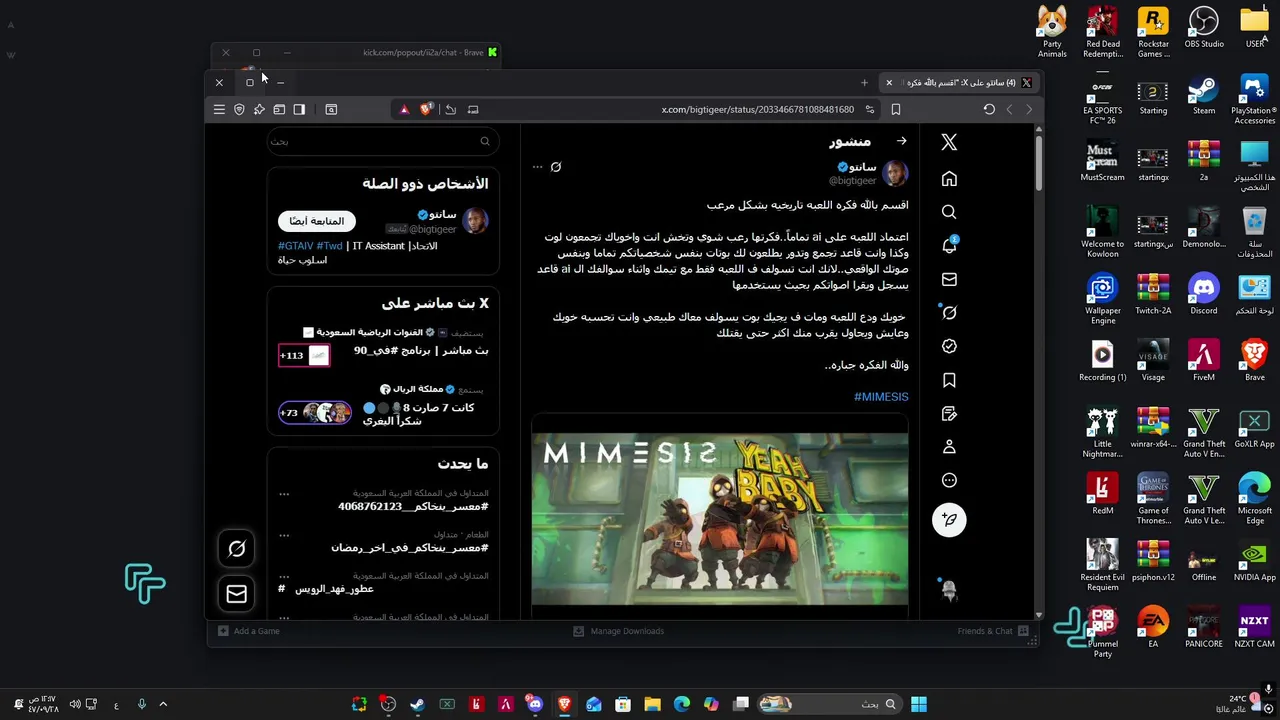
Task: Reload page with Brave refresh icon
Action: (x=989, y=109)
